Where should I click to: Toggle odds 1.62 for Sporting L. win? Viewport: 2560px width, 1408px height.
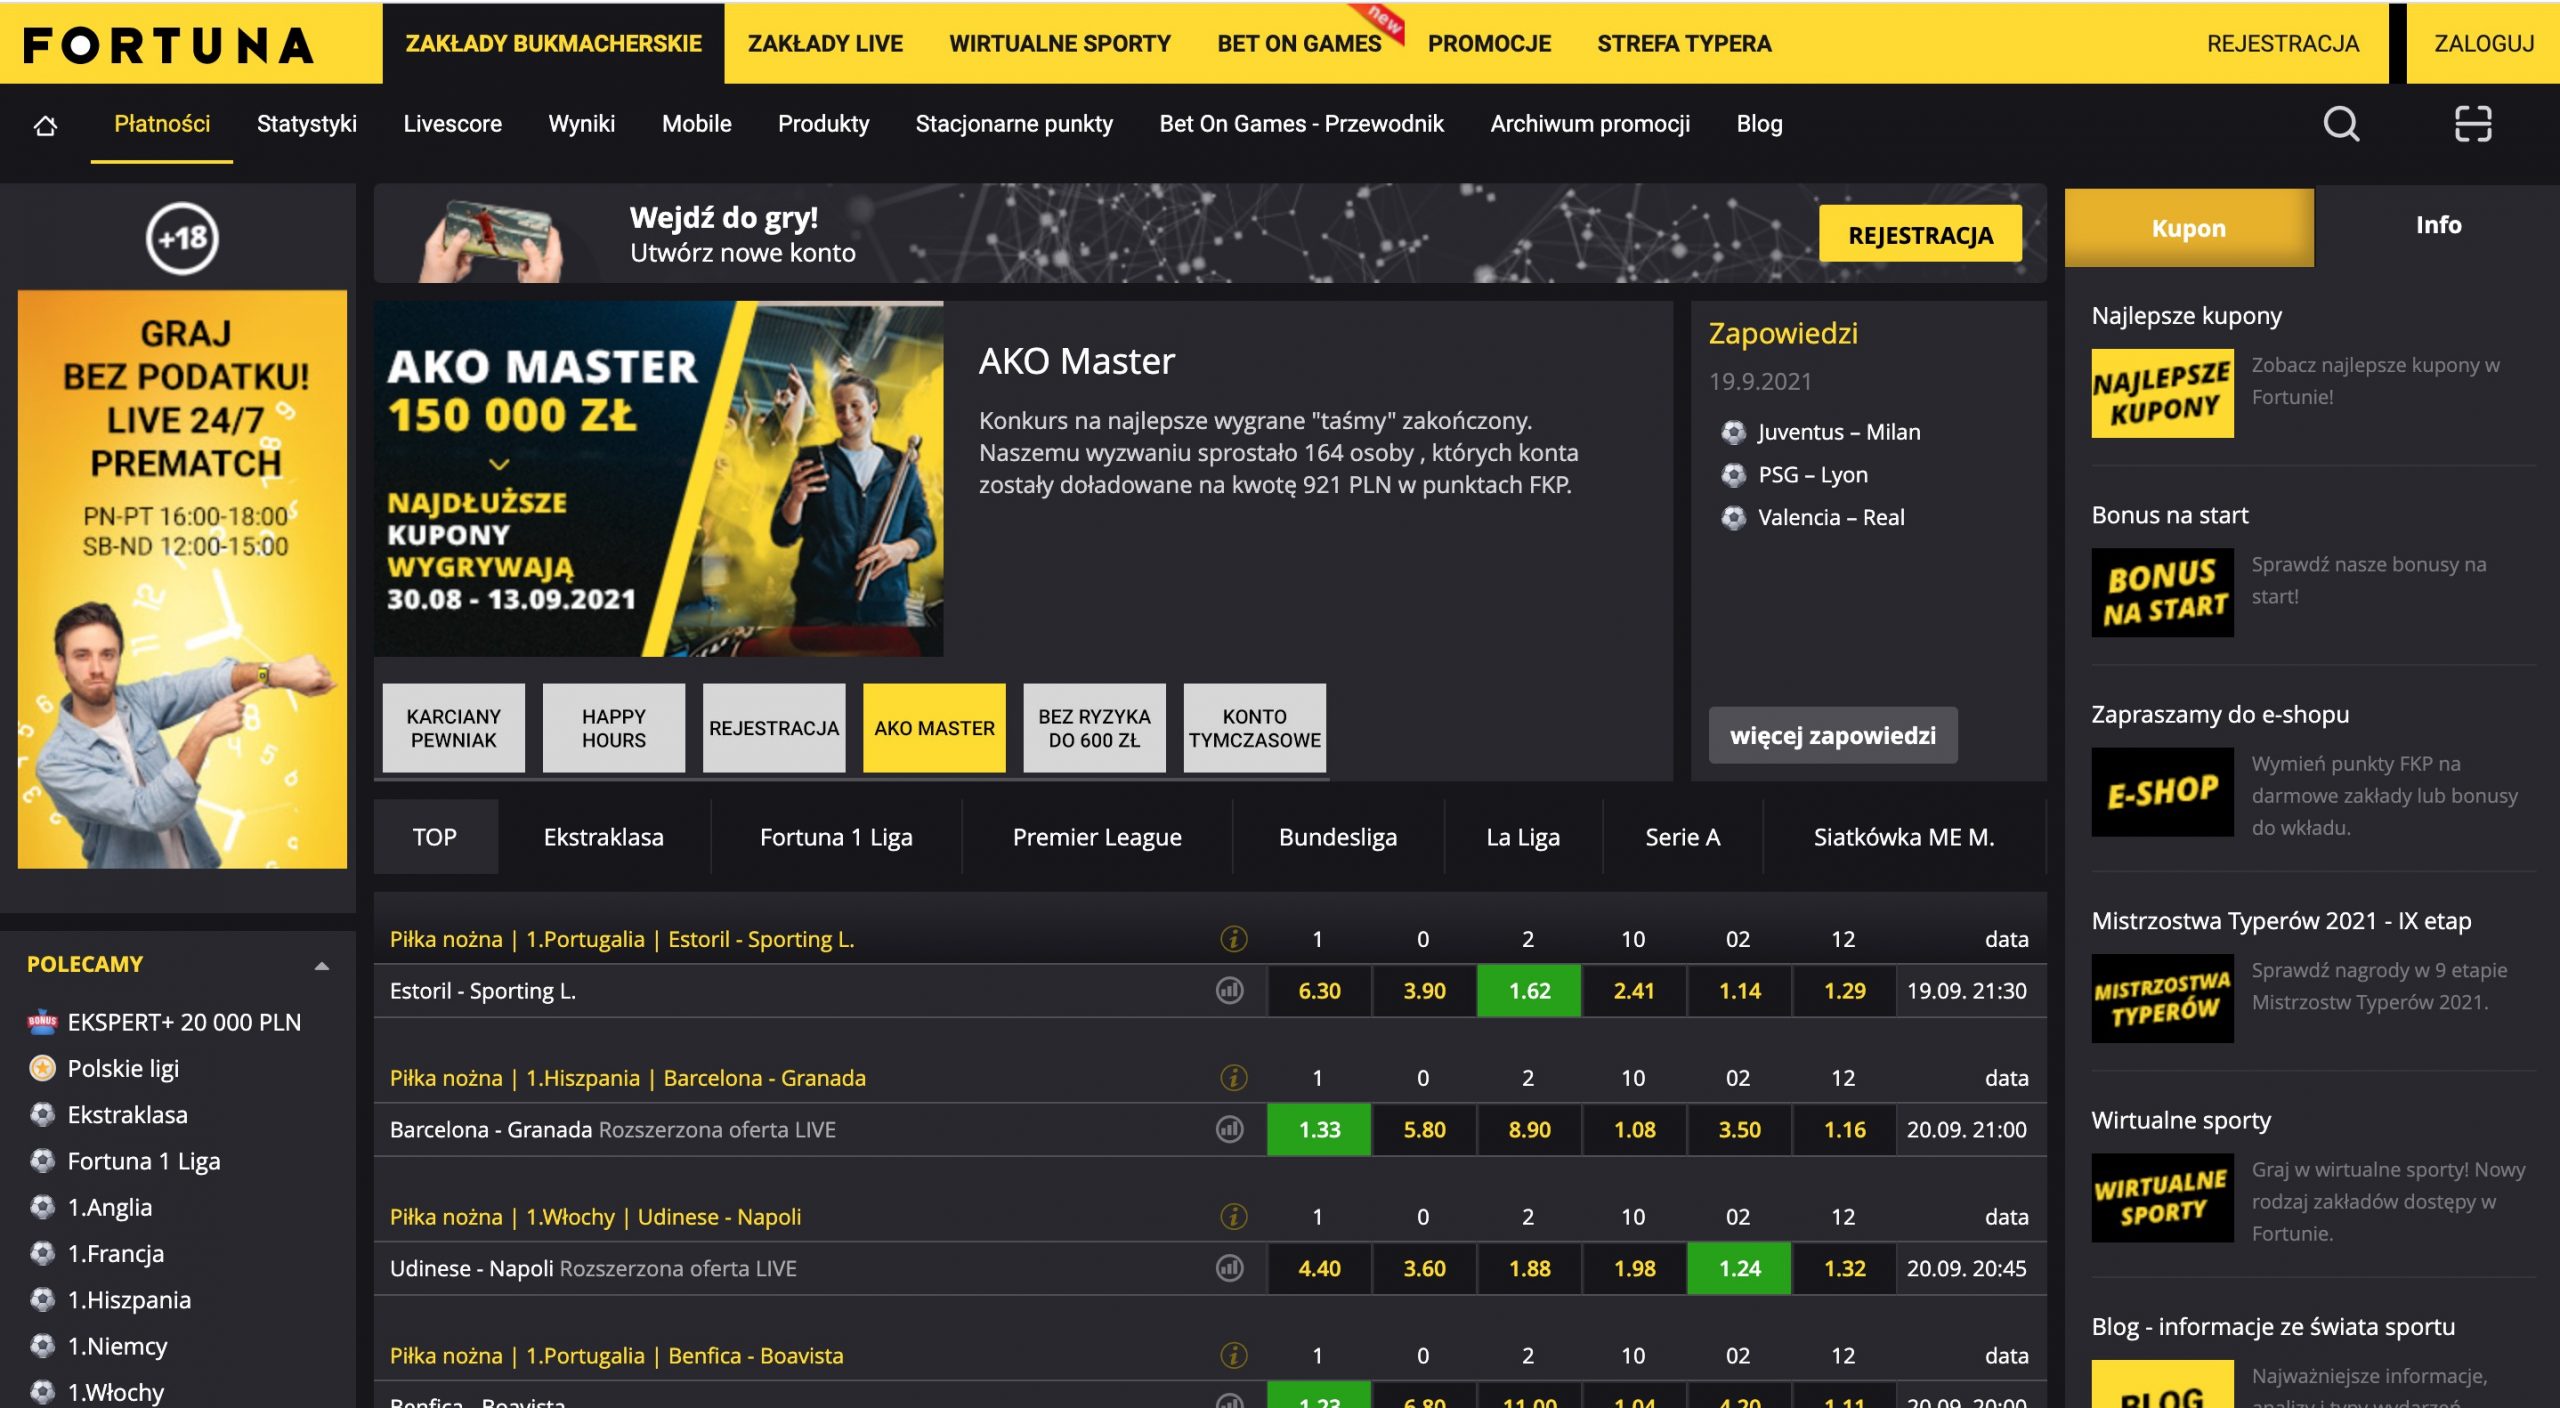tap(1528, 991)
